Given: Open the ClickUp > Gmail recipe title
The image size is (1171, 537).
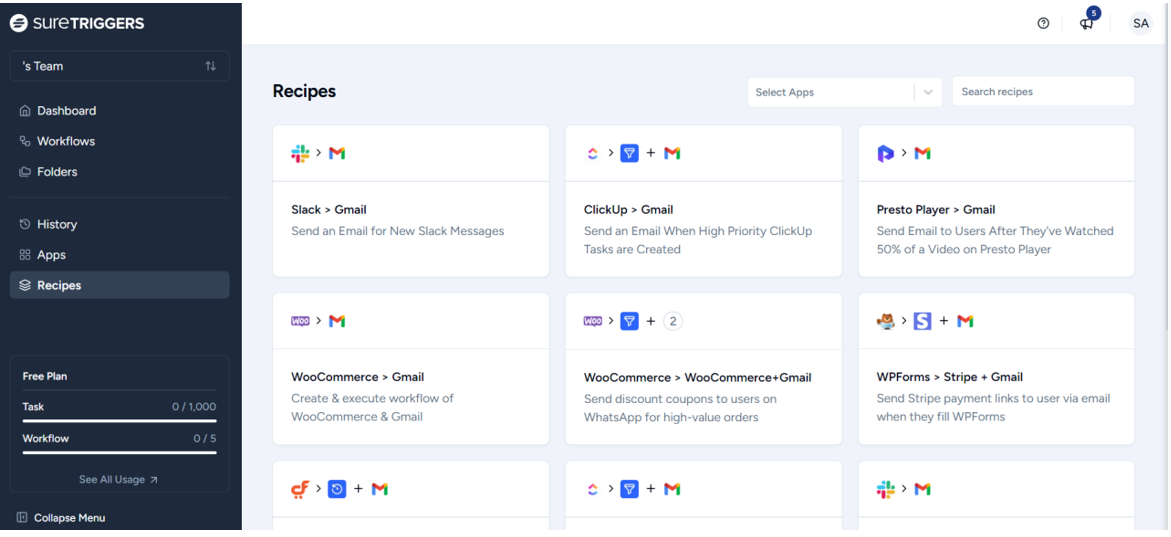Looking at the screenshot, I should (629, 210).
